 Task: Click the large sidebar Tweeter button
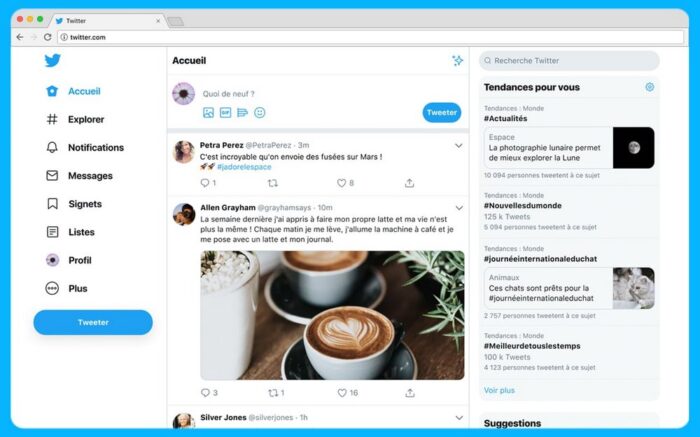pos(93,322)
